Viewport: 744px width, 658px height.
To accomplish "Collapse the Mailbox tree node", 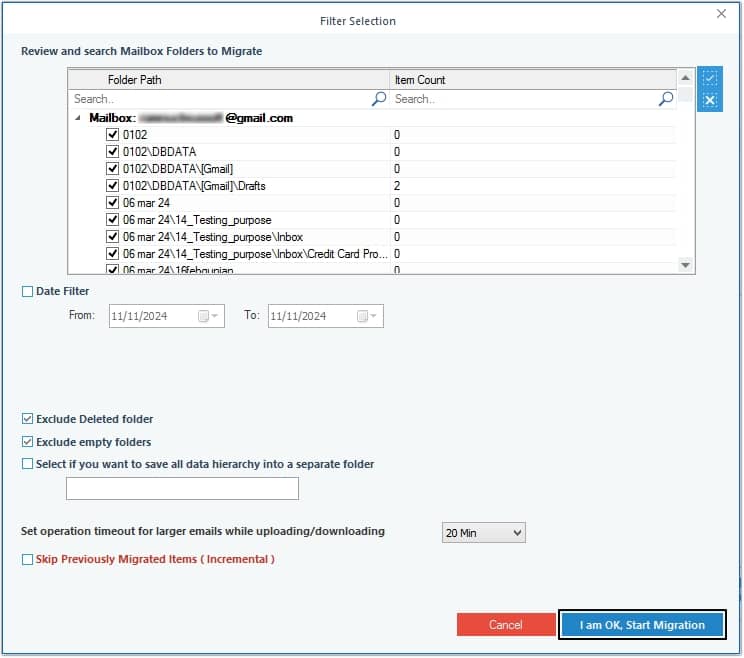I will coord(78,118).
